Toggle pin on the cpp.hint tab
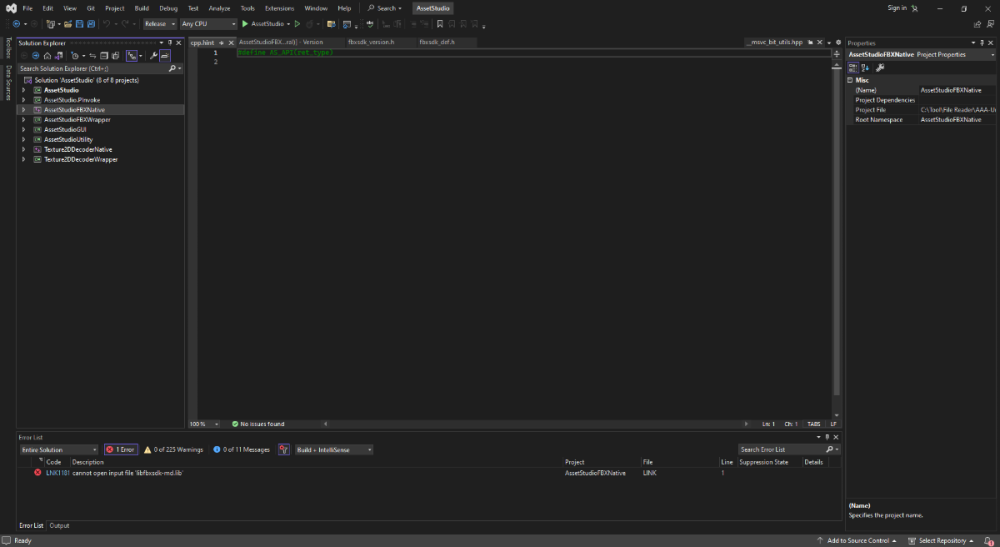 221,43
